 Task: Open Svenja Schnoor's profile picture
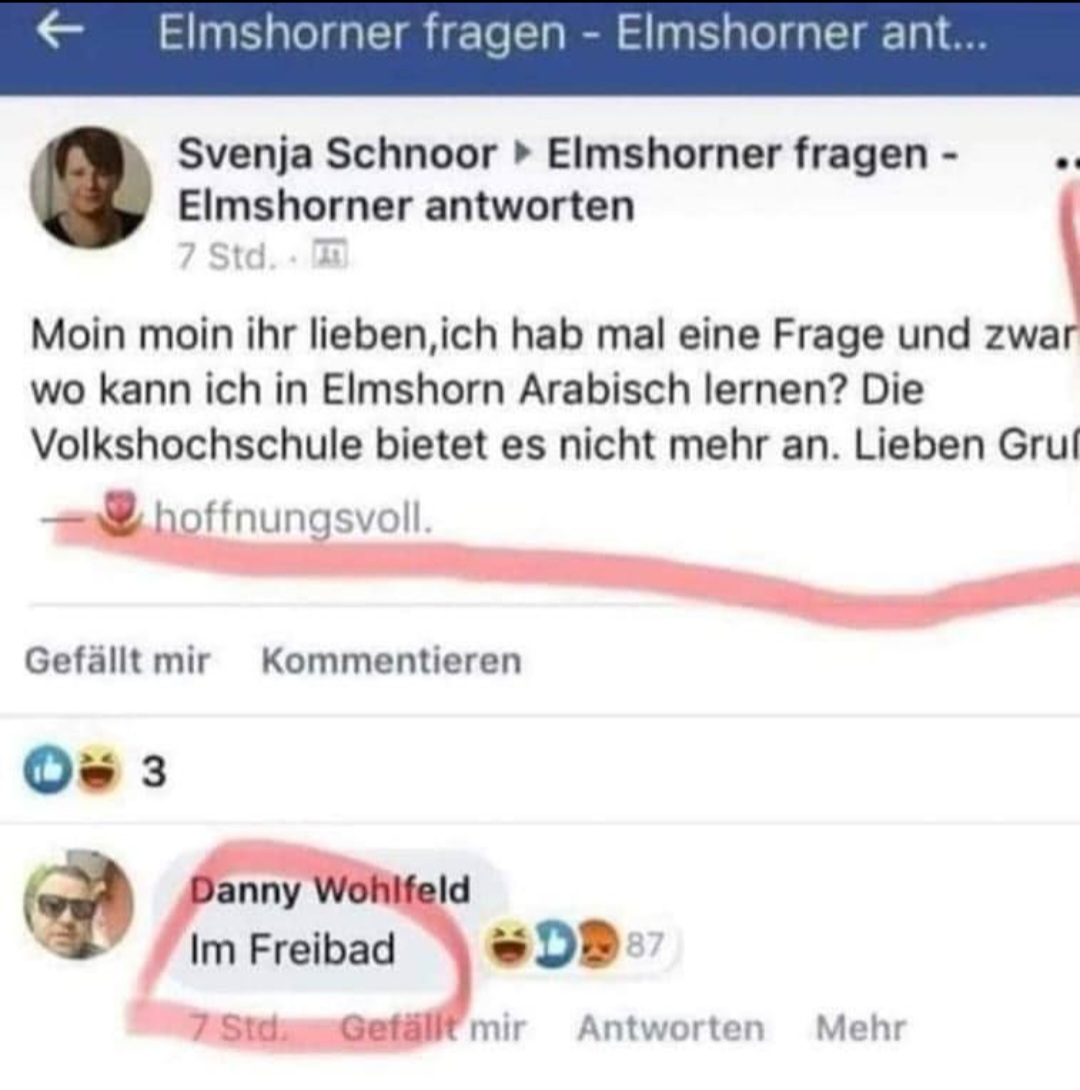pos(90,188)
